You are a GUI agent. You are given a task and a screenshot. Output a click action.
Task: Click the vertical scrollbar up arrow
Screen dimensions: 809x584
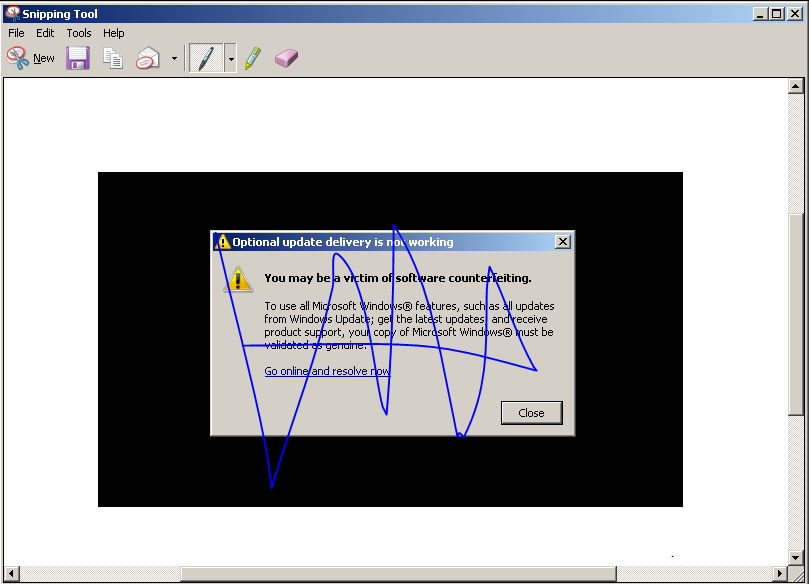coord(796,86)
